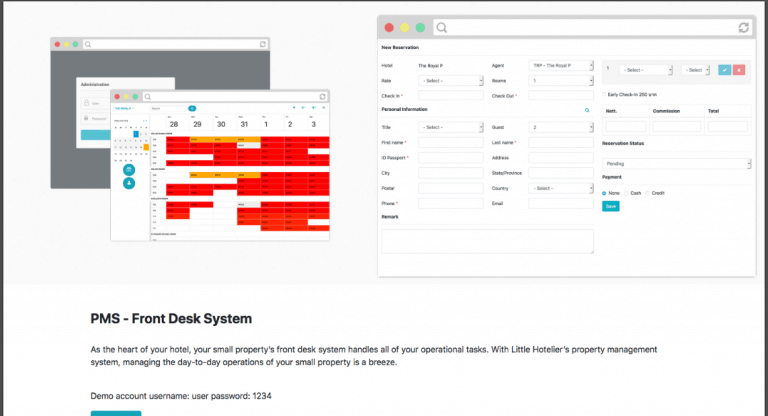Click the Email input field
The width and height of the screenshot is (768, 416).
pyautogui.click(x=561, y=203)
